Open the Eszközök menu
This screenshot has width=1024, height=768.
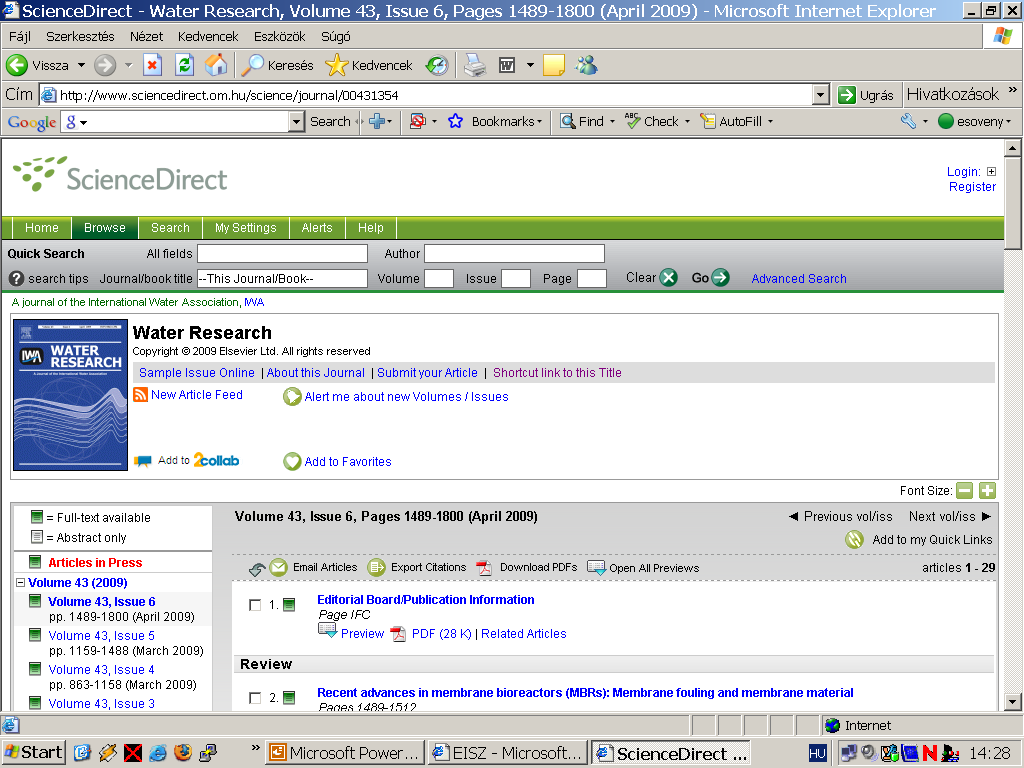pos(280,37)
